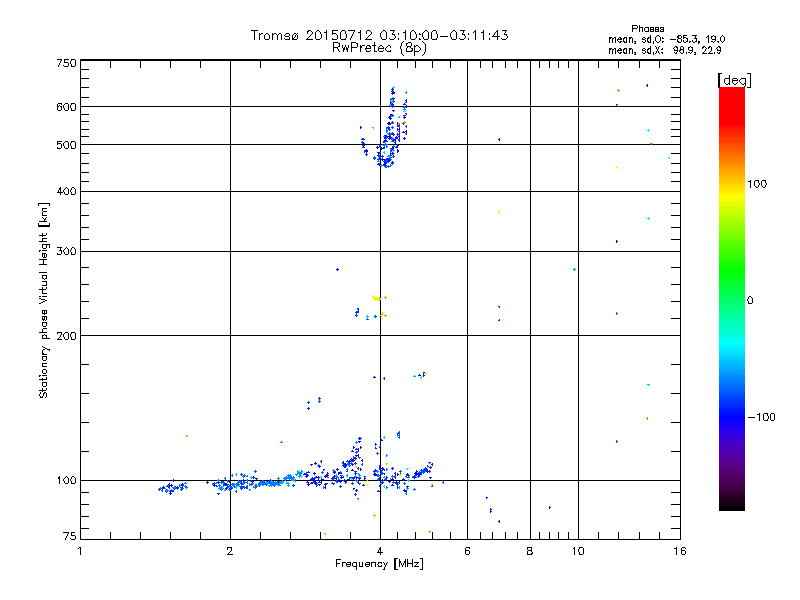Click the colorbar tick label '-100'
800x600 pixels.
click(x=761, y=417)
